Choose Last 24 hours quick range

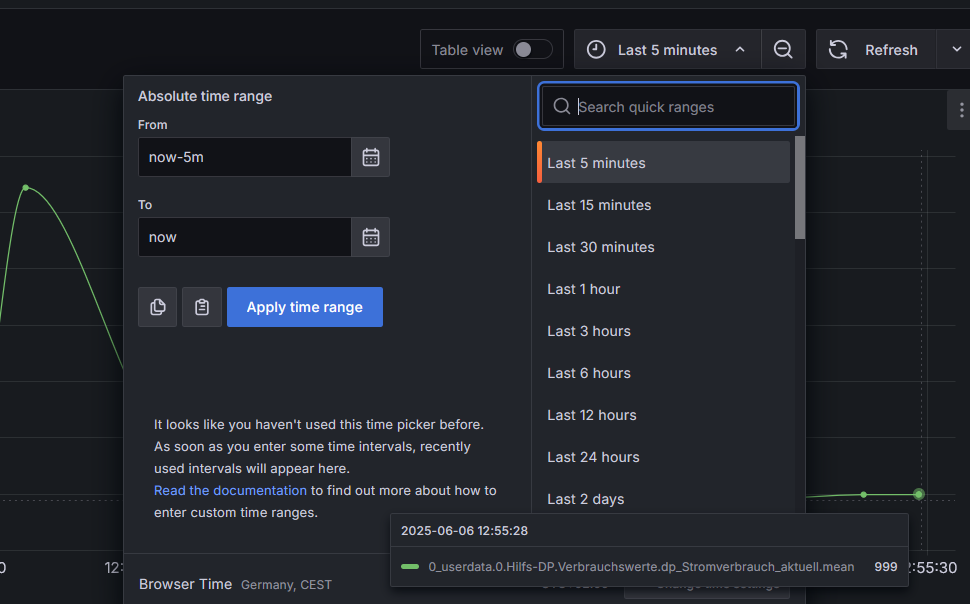tap(593, 457)
